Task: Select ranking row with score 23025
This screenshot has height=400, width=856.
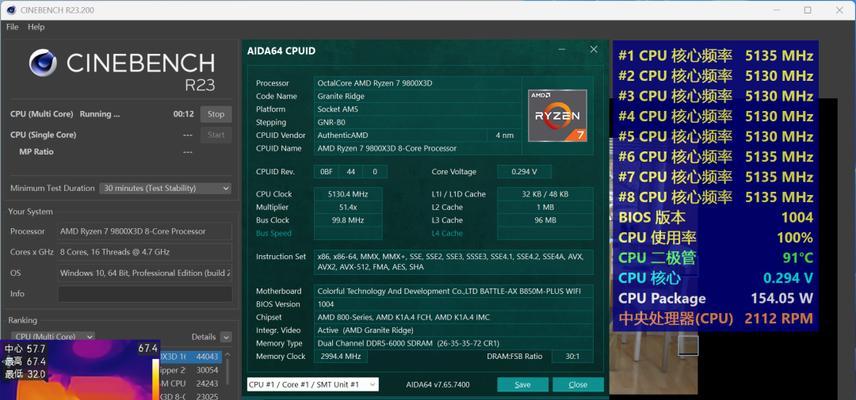Action: point(191,397)
